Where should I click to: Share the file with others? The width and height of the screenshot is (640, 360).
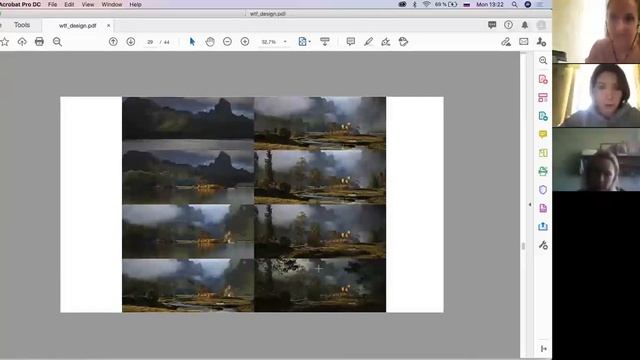(x=541, y=42)
